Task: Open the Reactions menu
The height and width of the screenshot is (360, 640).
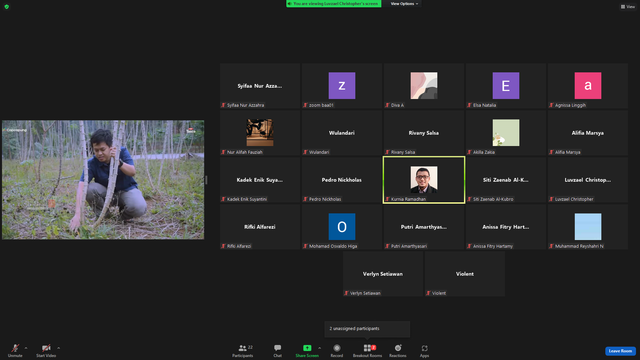Action: (x=398, y=350)
